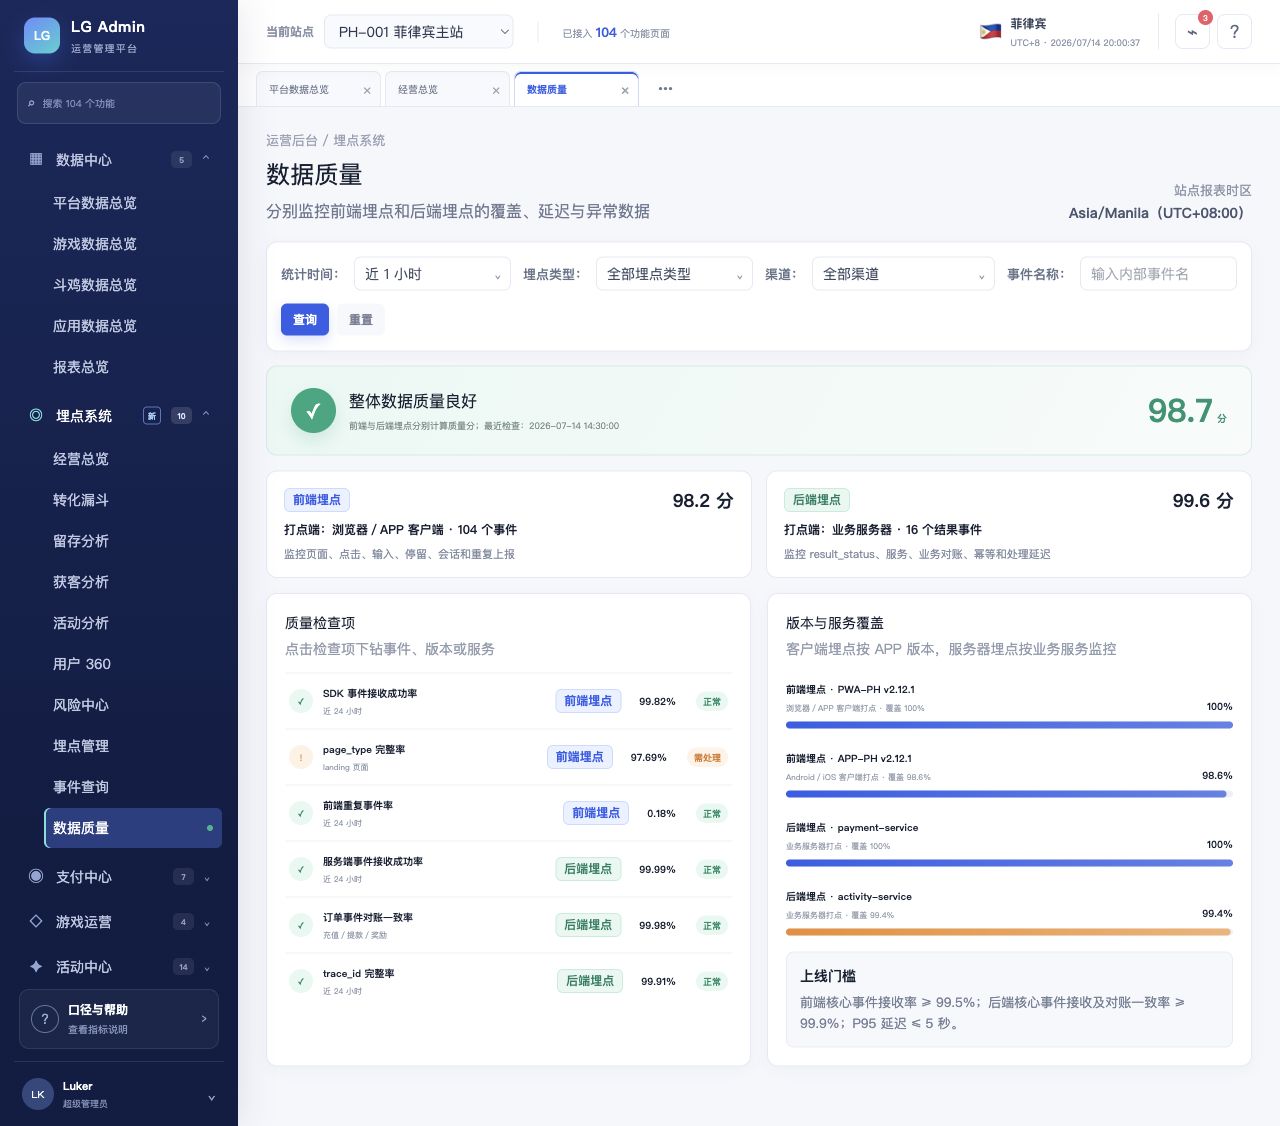1280x1126 pixels.
Task: Close the 平台数据总览 tab
Action: (367, 90)
